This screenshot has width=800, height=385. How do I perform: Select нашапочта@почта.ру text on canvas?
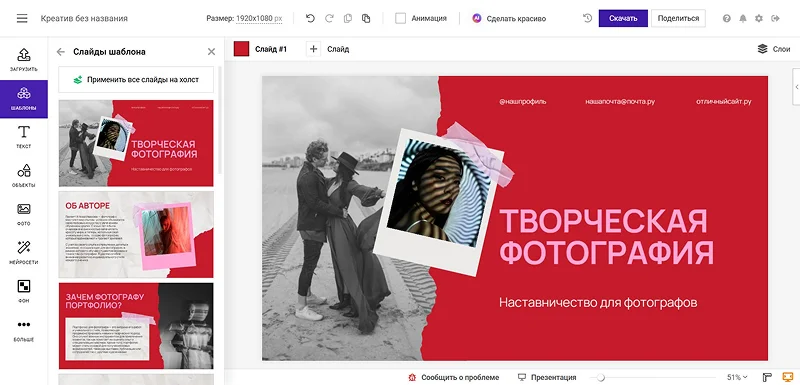pos(620,101)
